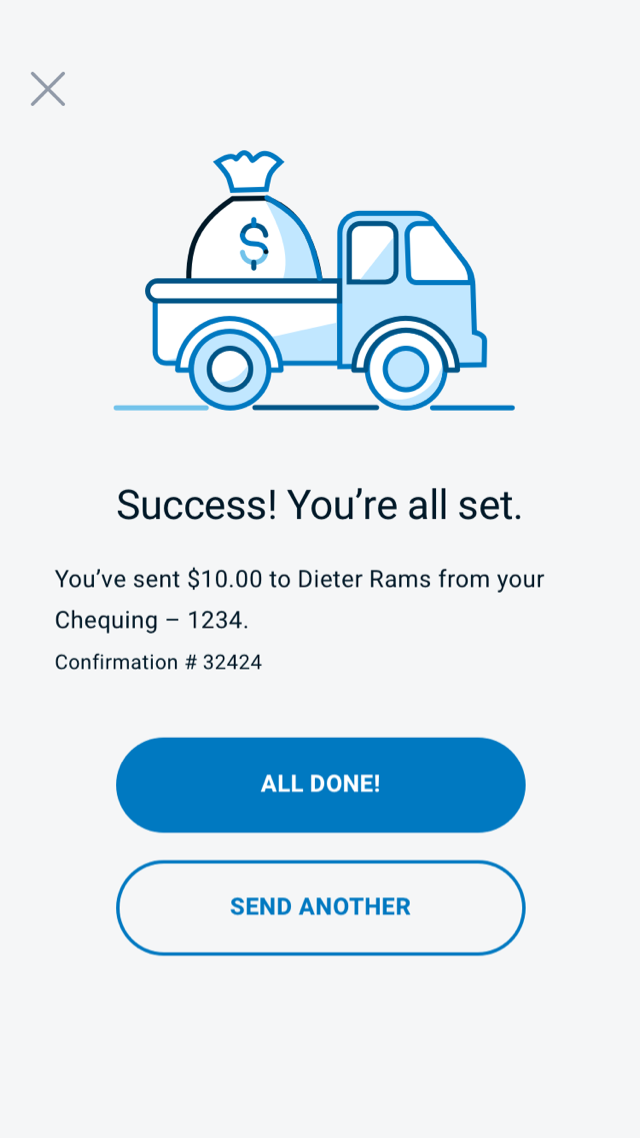The width and height of the screenshot is (640, 1138).
Task: Click the truck's front wheel under the cab
Action: tap(405, 367)
